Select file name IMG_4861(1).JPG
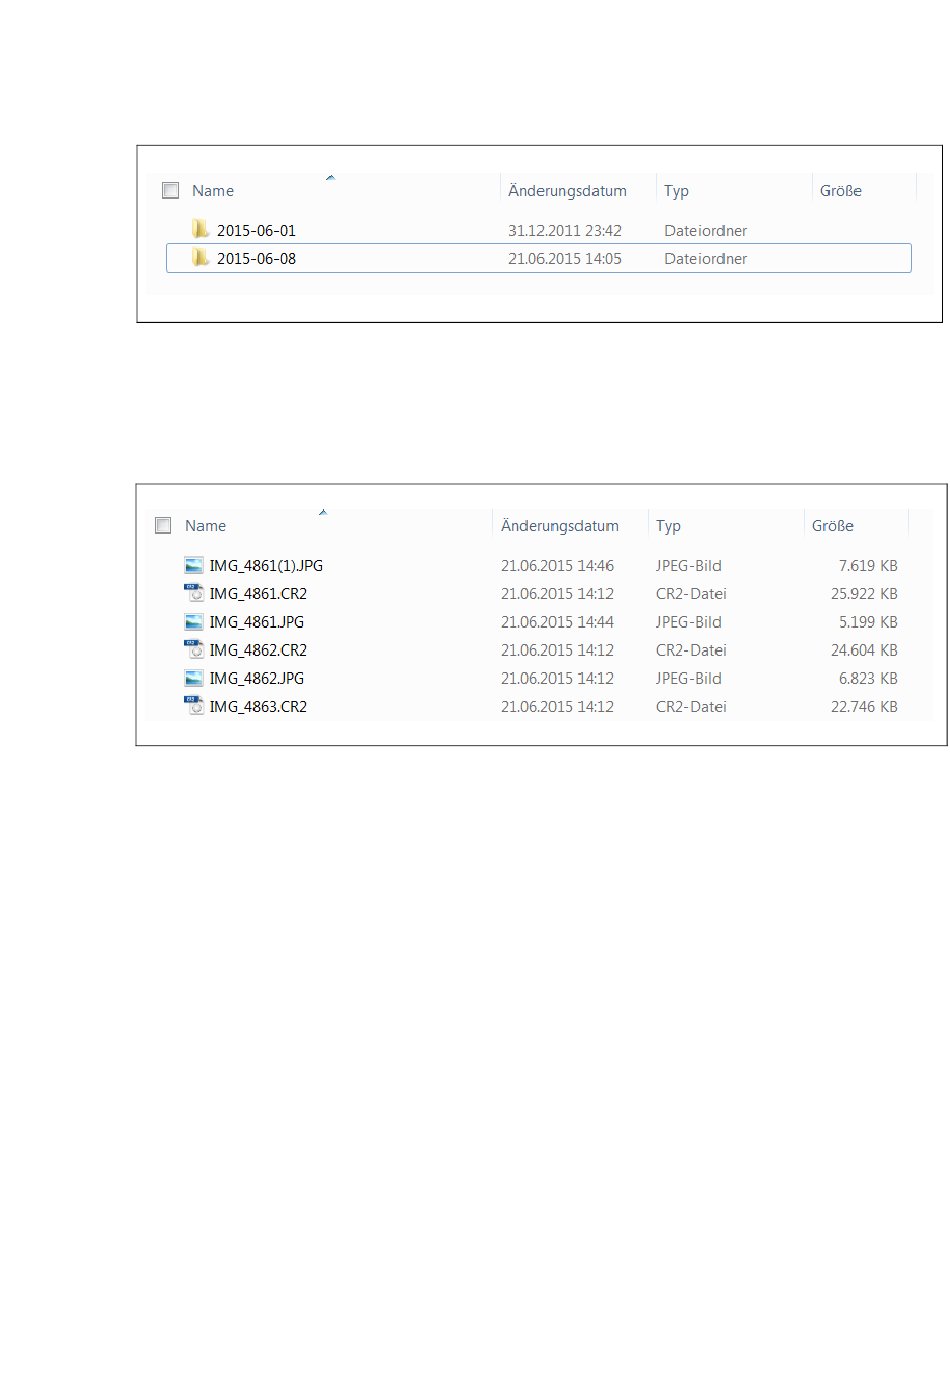This screenshot has width=950, height=1379. (x=266, y=566)
